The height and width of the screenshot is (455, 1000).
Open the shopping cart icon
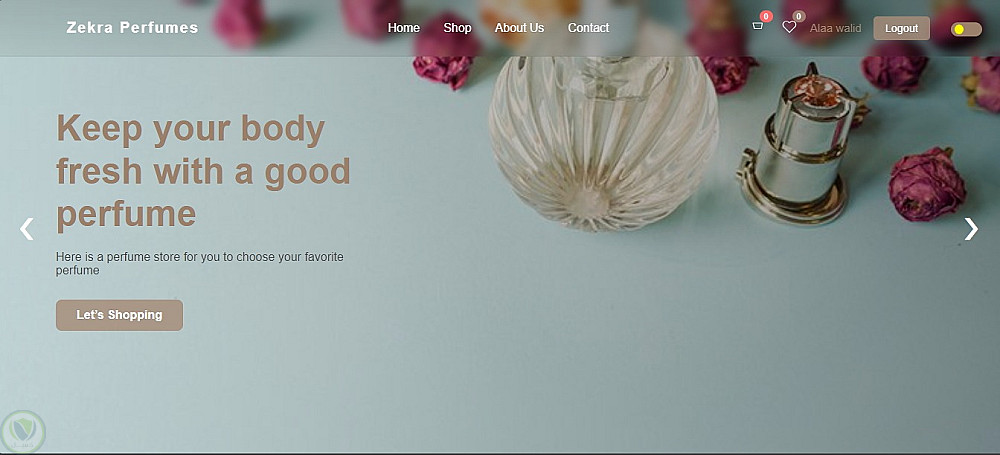click(758, 27)
